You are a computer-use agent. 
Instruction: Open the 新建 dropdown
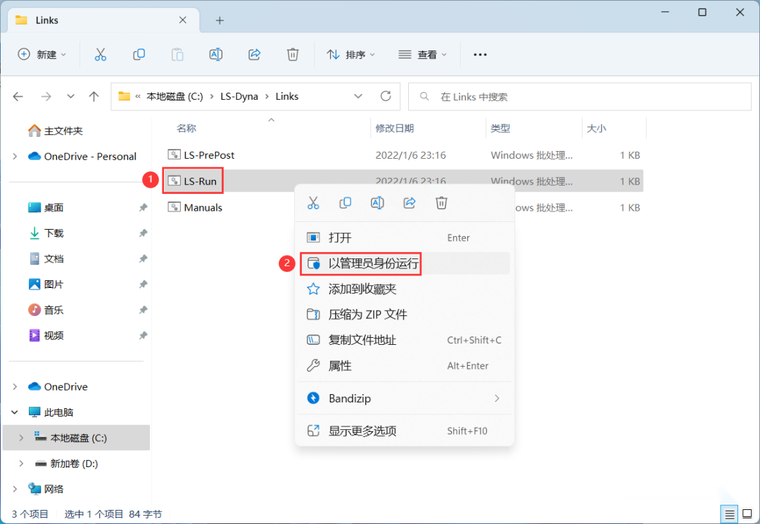[42, 54]
